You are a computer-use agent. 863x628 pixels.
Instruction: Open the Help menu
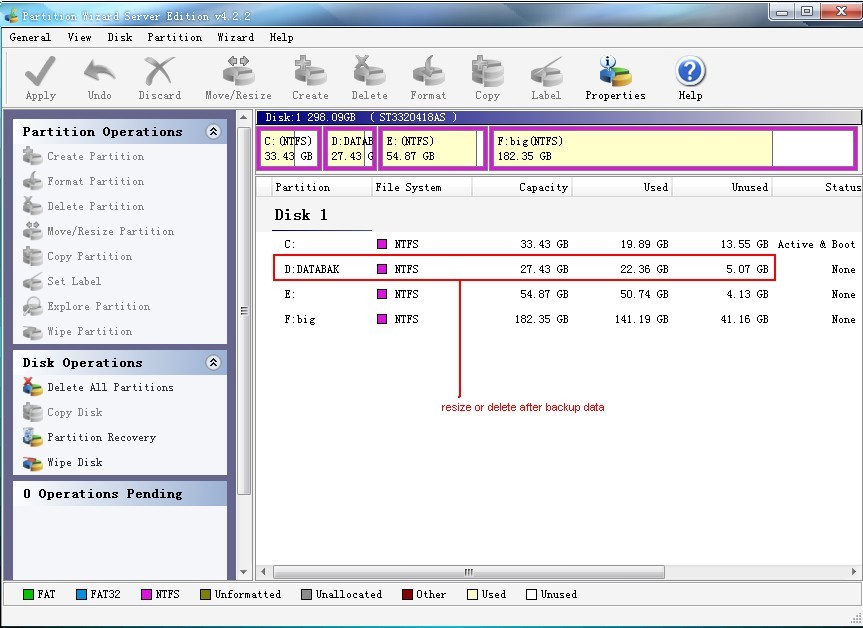tap(281, 37)
